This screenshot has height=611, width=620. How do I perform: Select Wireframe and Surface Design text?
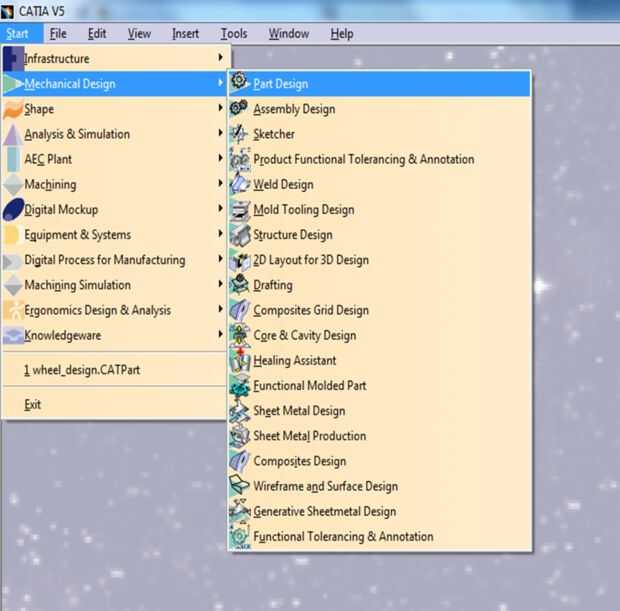[325, 486]
